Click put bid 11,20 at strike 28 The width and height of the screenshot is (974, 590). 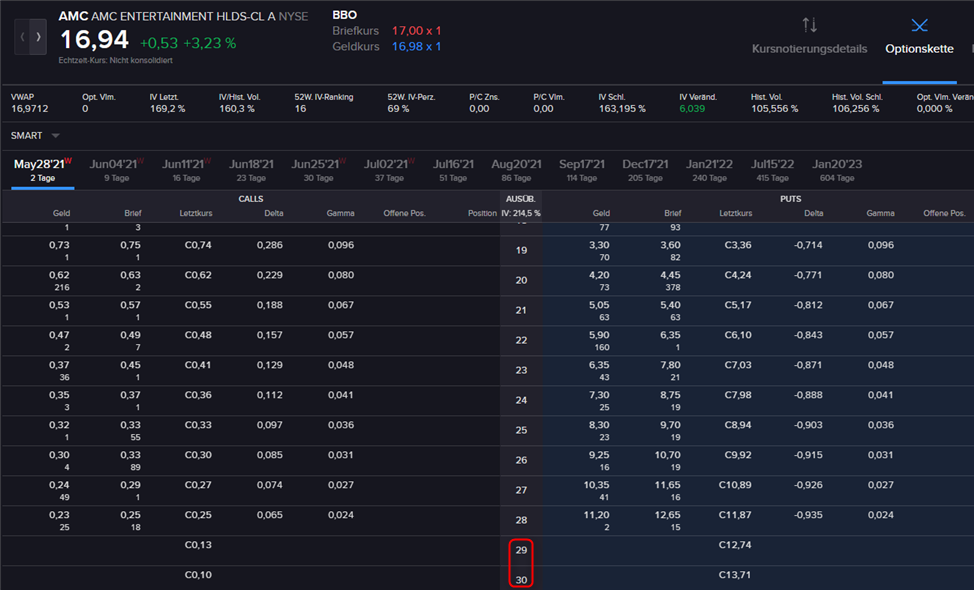click(596, 515)
